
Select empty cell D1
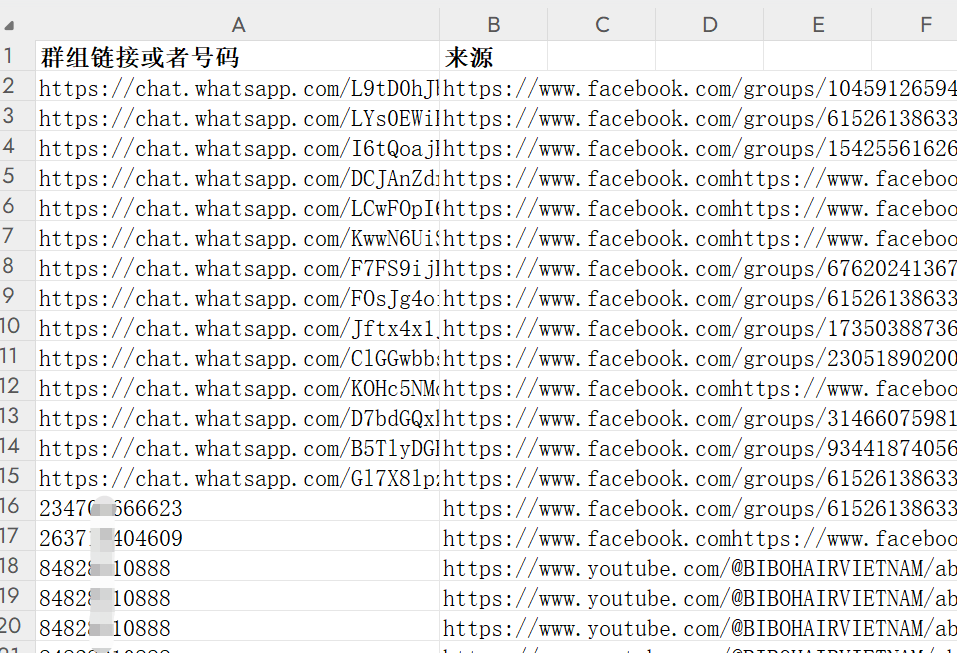click(710, 57)
